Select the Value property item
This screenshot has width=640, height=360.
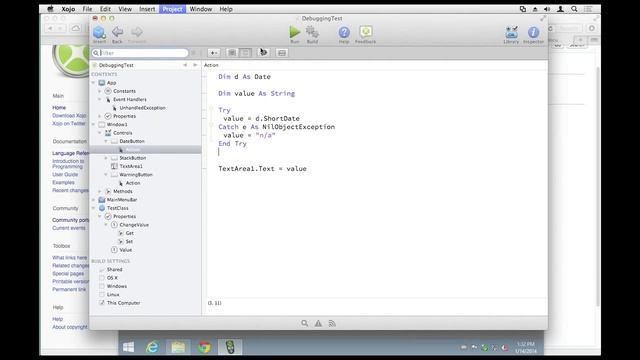[x=125, y=250]
